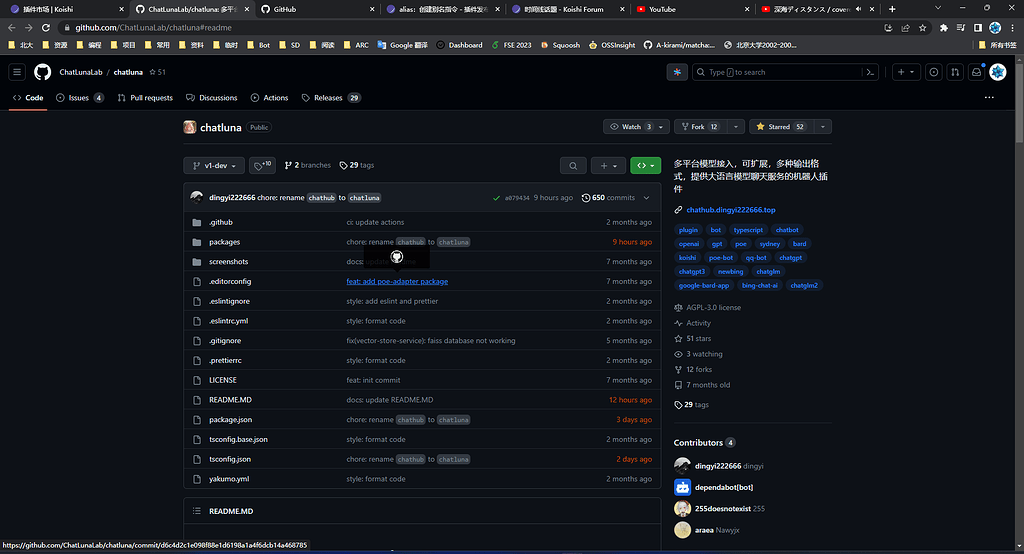Mute the audio-playing YouTube tab
1024x554 pixels.
[858, 9]
